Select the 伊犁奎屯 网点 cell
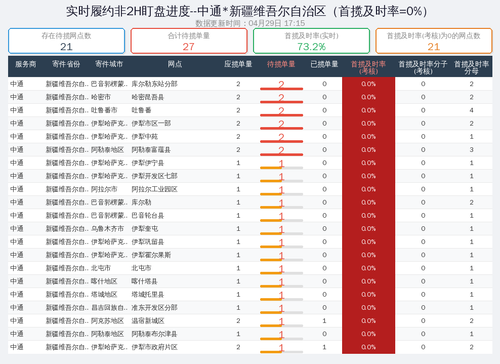Screen dimensions: 500x364 (144, 229)
